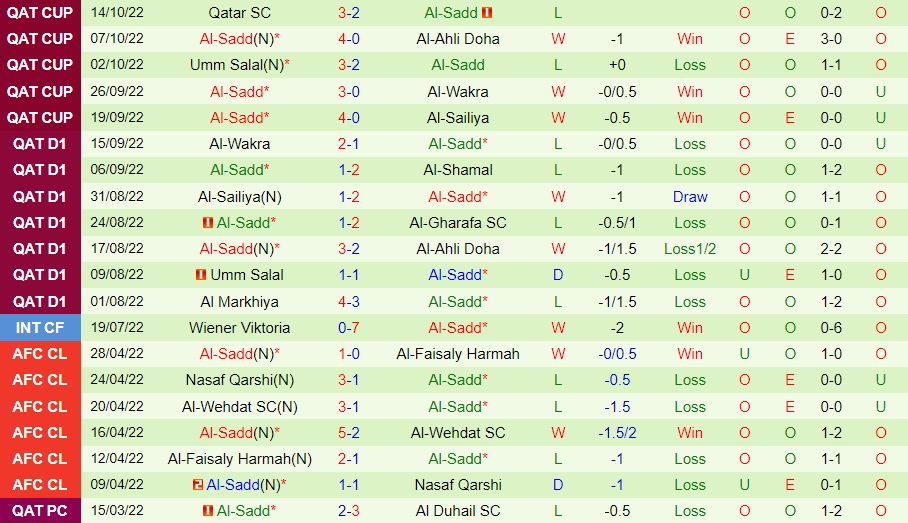Click the QAT PC competition badge
This screenshot has height=523, width=908.
pyautogui.click(x=41, y=511)
